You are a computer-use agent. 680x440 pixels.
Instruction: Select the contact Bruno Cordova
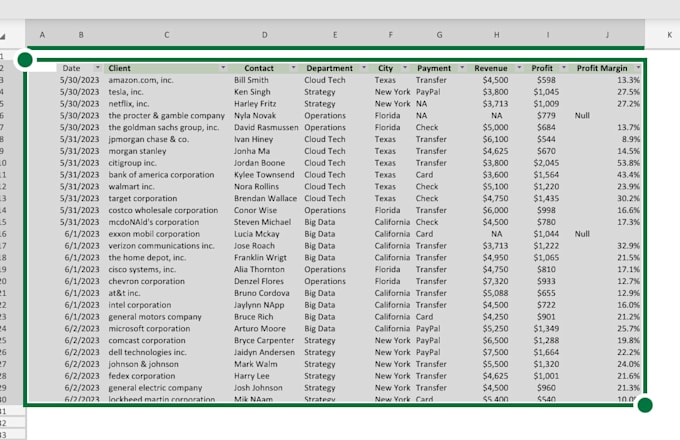[262, 293]
